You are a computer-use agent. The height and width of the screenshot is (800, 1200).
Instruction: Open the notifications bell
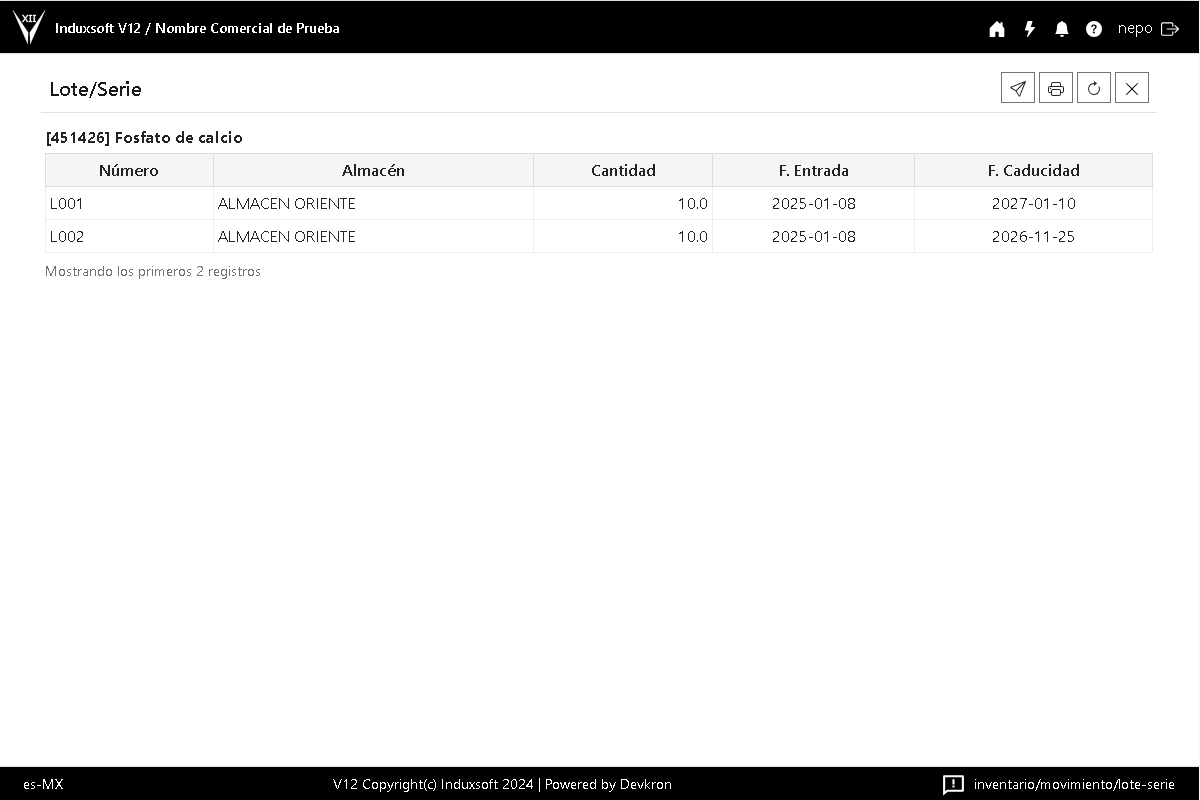(x=1062, y=29)
